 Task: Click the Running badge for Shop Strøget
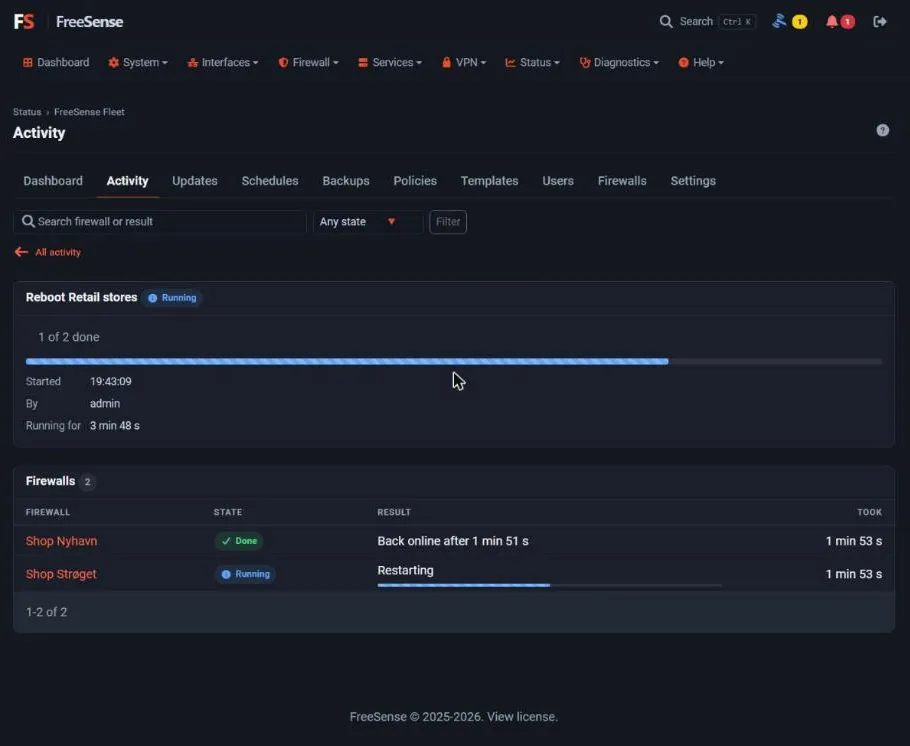245,574
